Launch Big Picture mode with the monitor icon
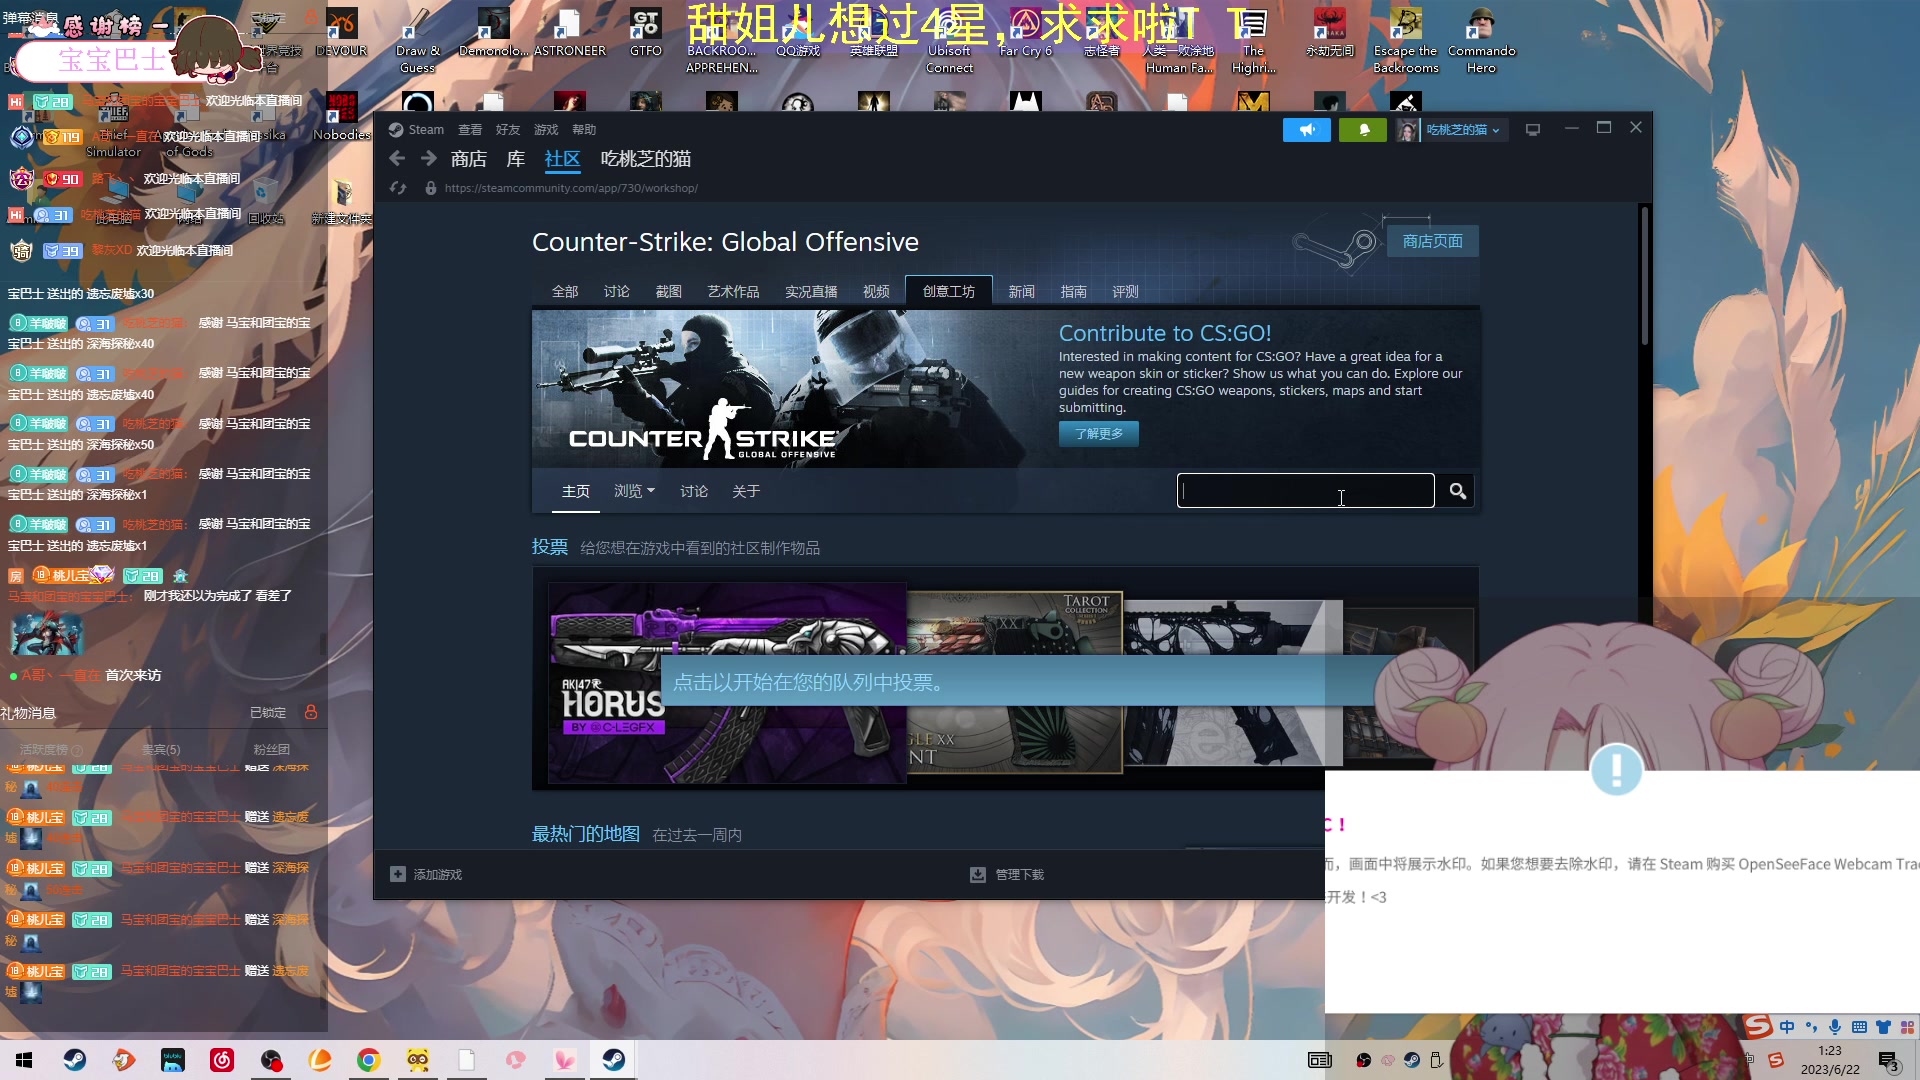 click(1533, 130)
